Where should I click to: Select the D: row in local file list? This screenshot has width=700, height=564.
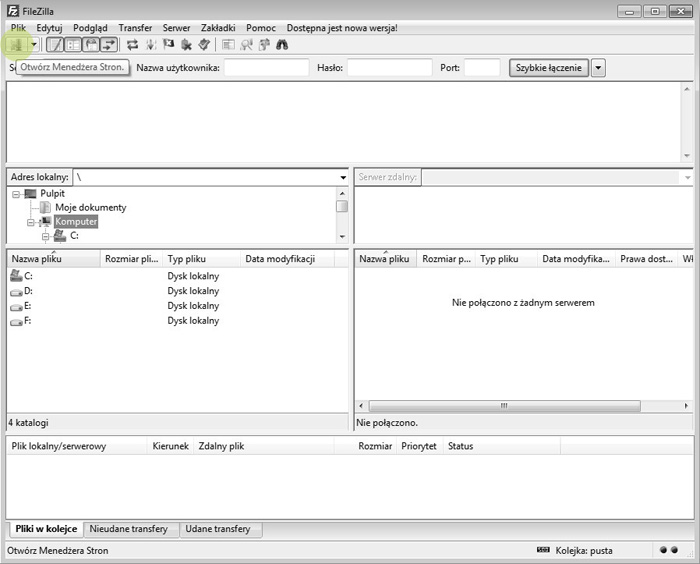click(177, 291)
